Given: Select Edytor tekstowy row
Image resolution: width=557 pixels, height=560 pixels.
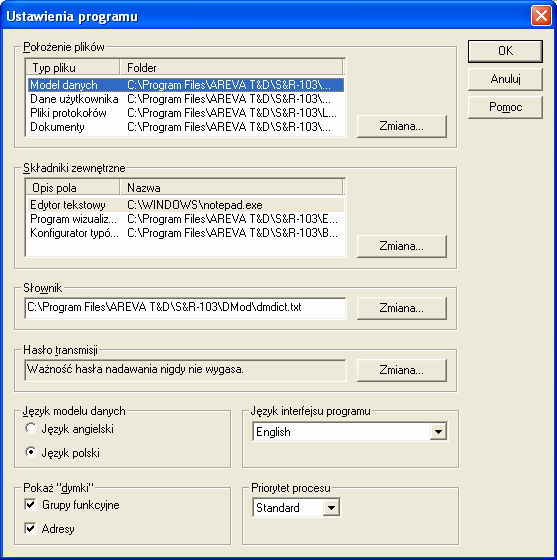Looking at the screenshot, I should 186,205.
